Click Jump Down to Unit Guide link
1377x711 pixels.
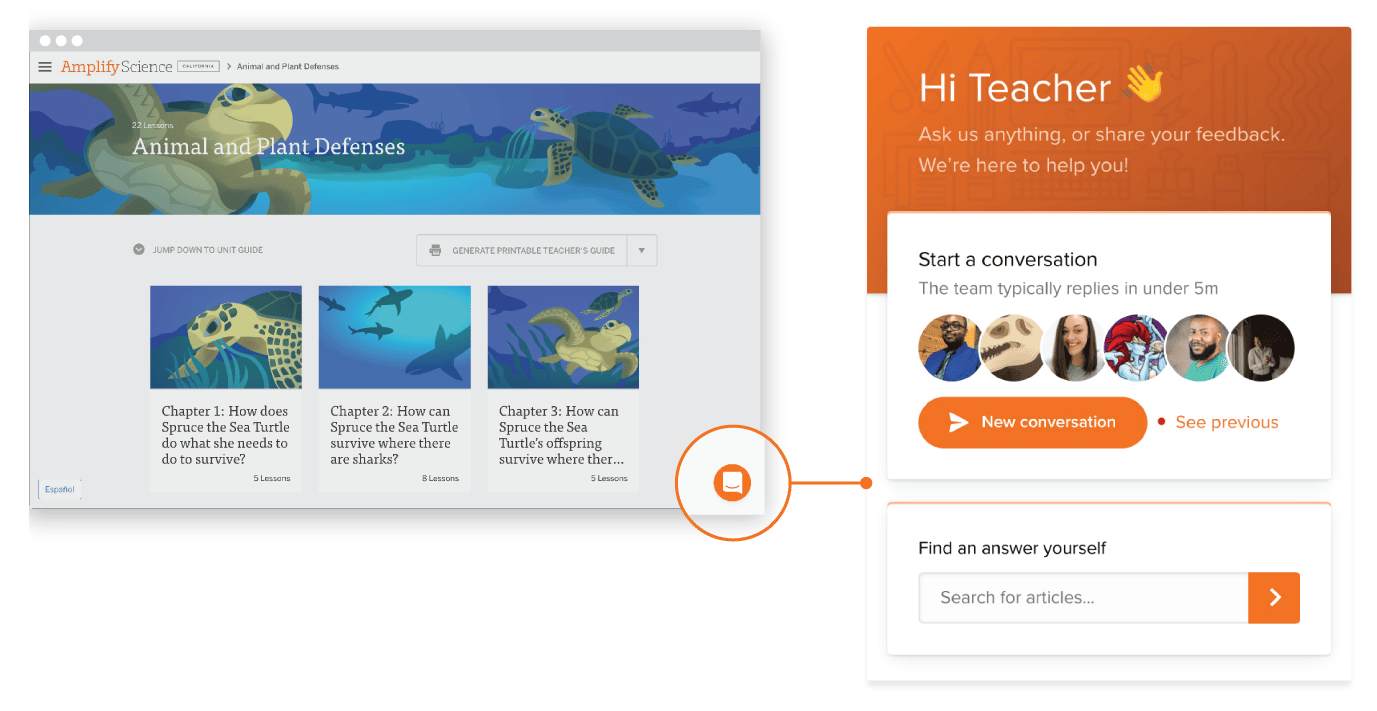[x=208, y=250]
